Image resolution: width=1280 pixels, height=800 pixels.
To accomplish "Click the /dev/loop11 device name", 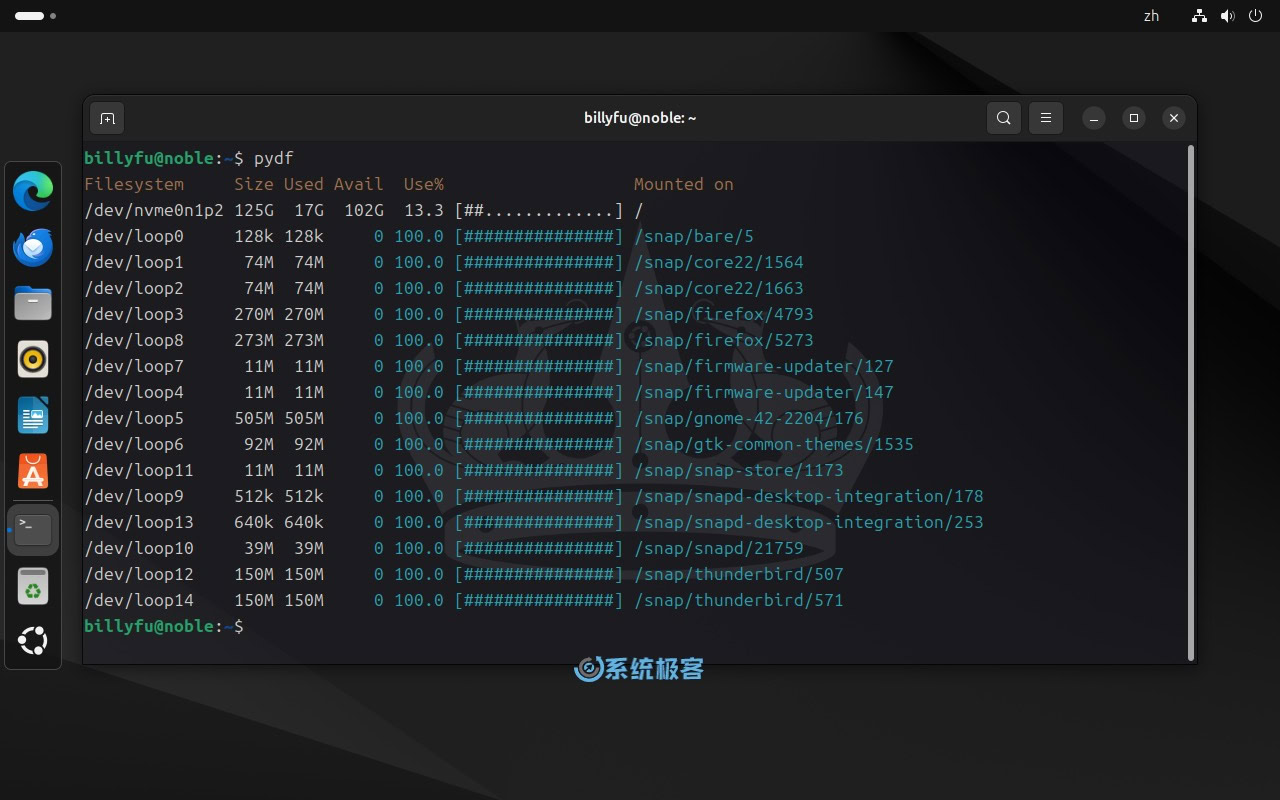I will [139, 470].
